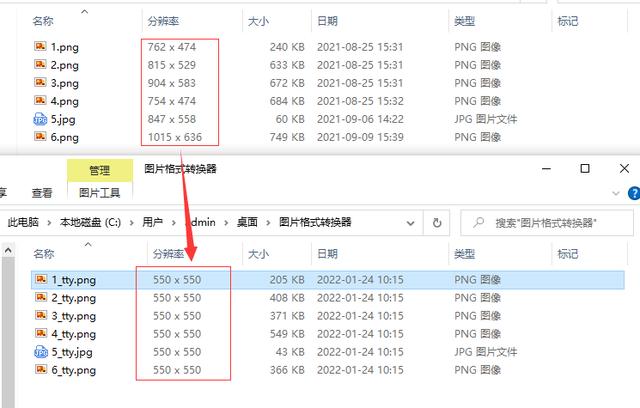Refresh the folder with the reload icon
This screenshot has width=640, height=408.
[437, 223]
